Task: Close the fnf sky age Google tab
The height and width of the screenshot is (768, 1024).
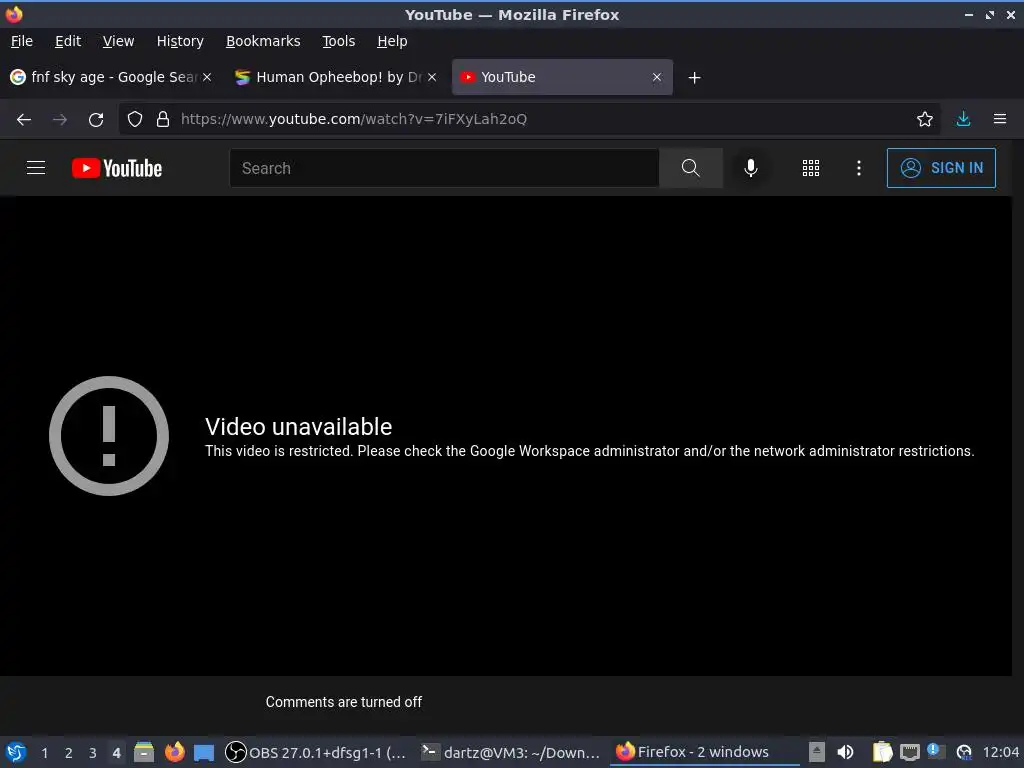Action: tap(207, 77)
